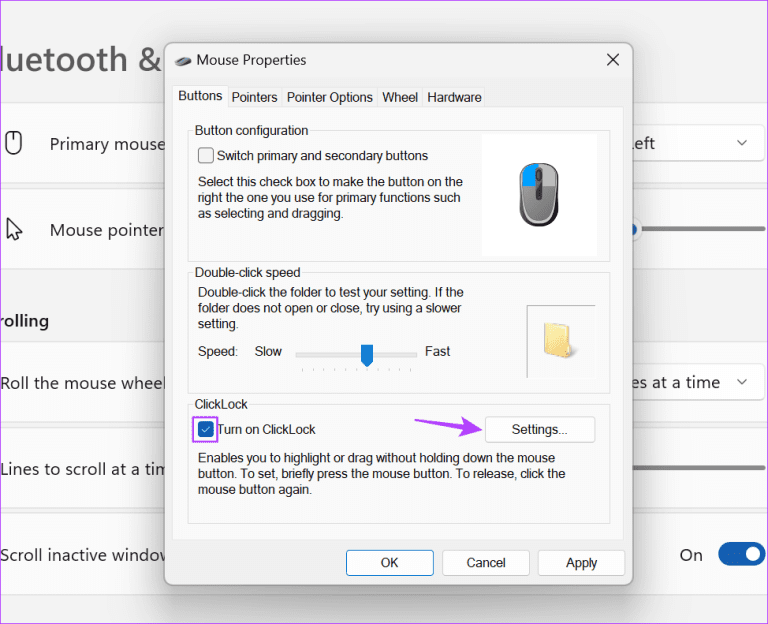Click the Apply button

[x=581, y=563]
